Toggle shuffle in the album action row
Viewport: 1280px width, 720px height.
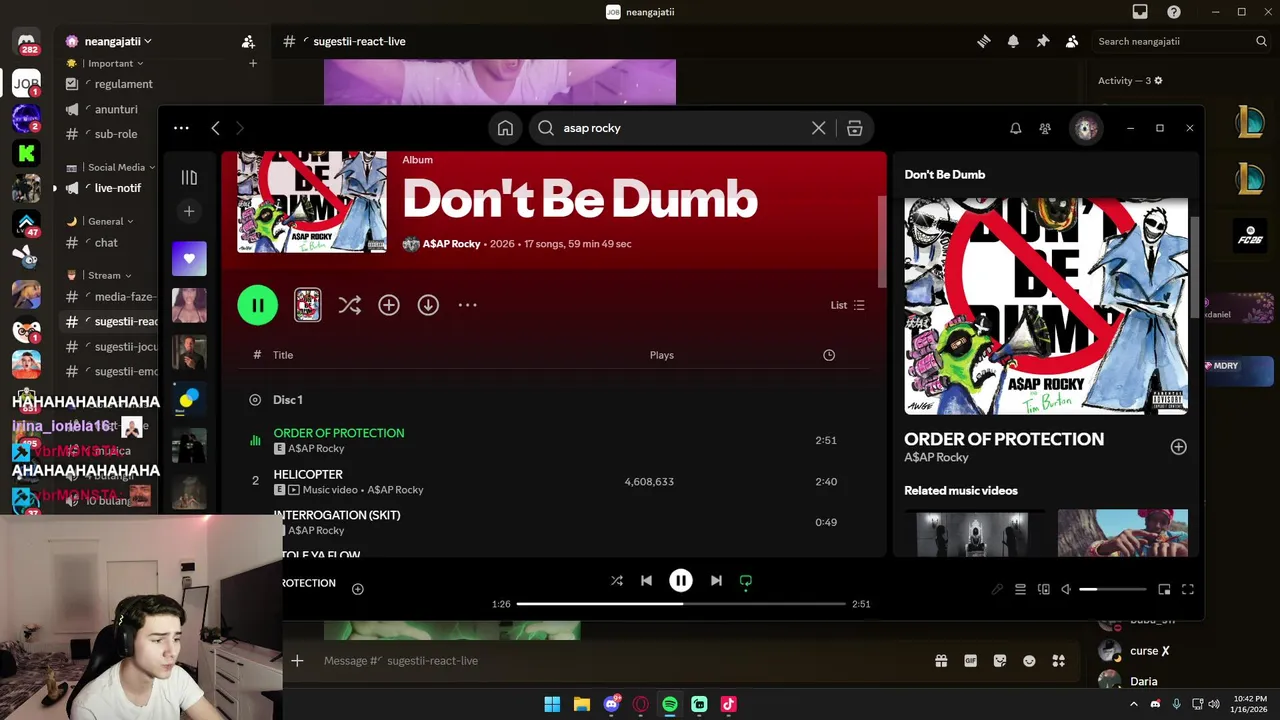point(349,305)
